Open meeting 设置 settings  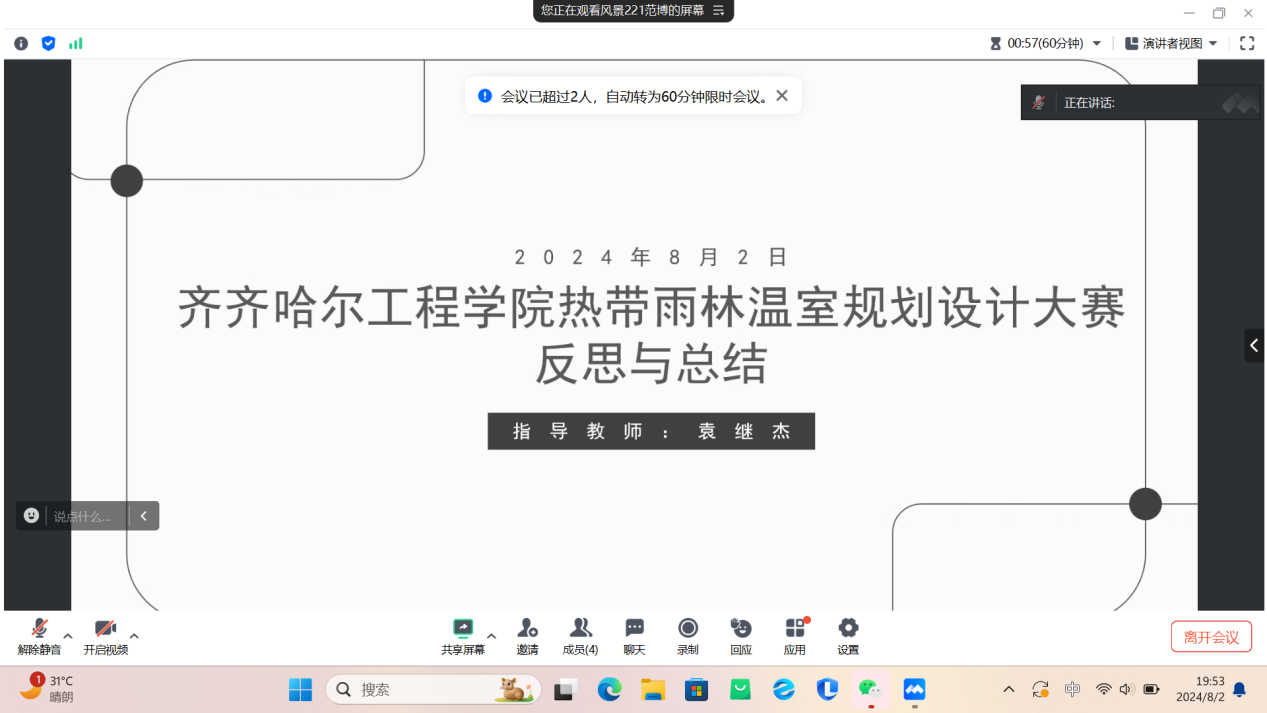(x=848, y=635)
